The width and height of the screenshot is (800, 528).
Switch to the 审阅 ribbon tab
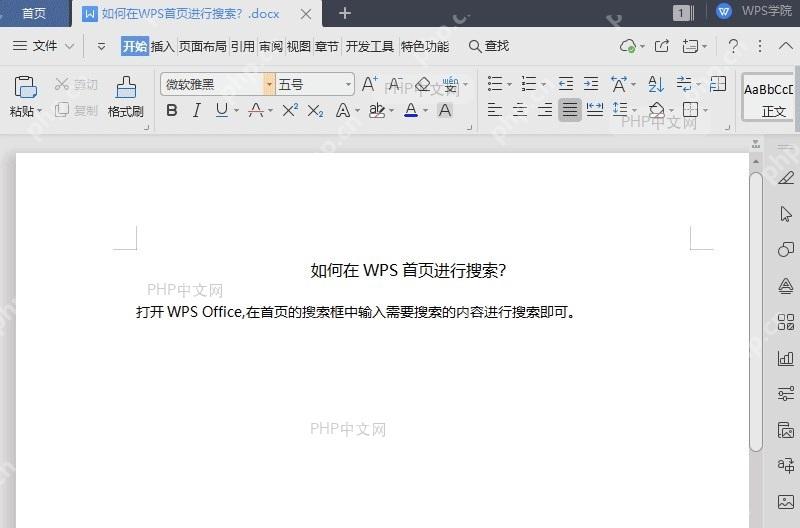[x=270, y=46]
